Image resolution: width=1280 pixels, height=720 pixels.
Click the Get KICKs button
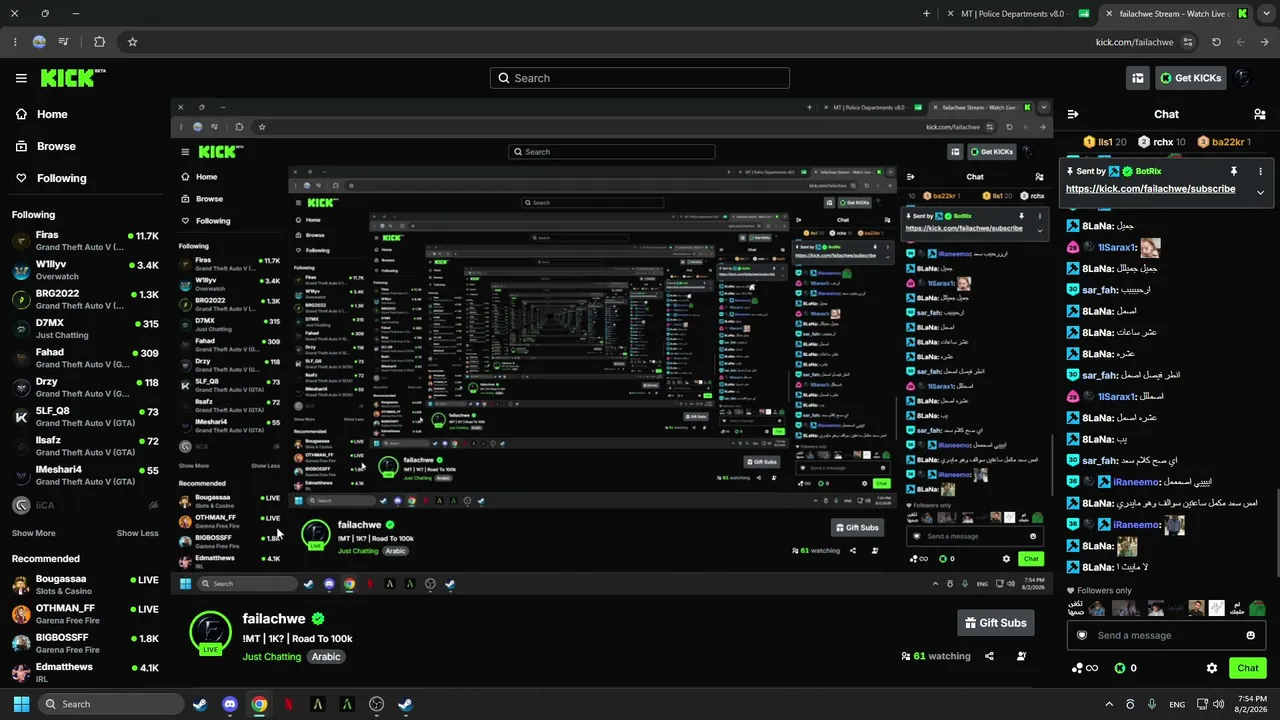click(1190, 78)
